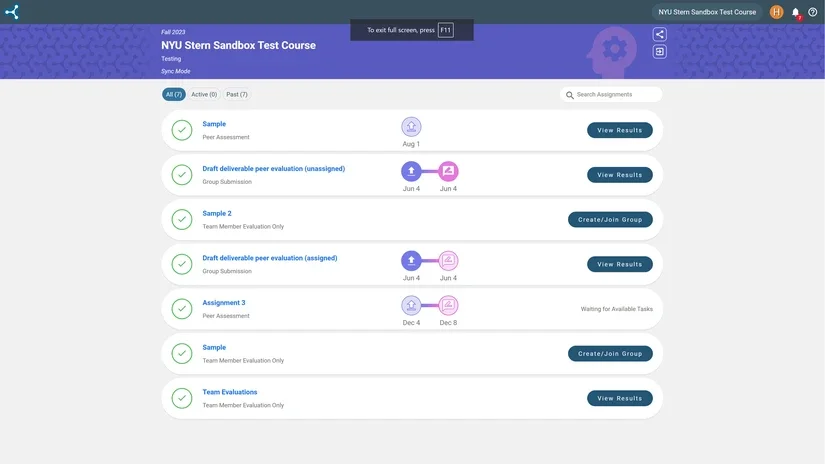
Task: Open the NYU Stern Sandbox Test Course selector
Action: (707, 12)
